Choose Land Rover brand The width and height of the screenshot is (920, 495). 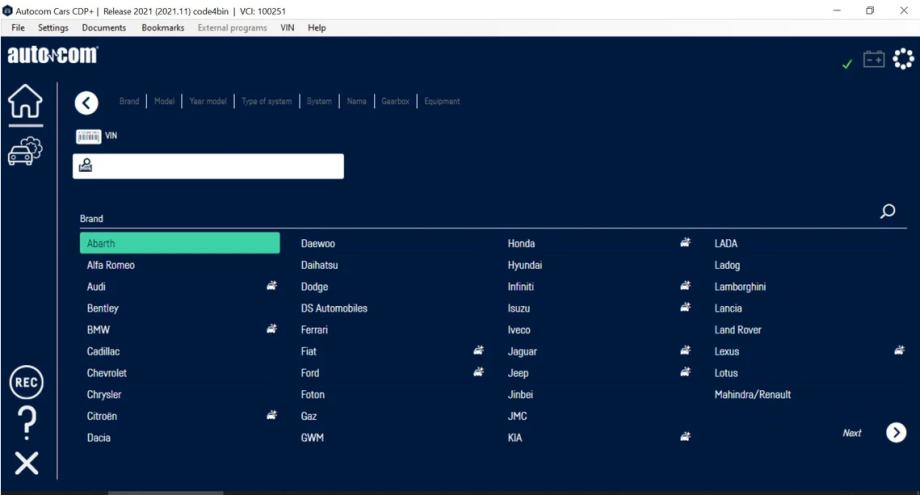pyautogui.click(x=738, y=330)
